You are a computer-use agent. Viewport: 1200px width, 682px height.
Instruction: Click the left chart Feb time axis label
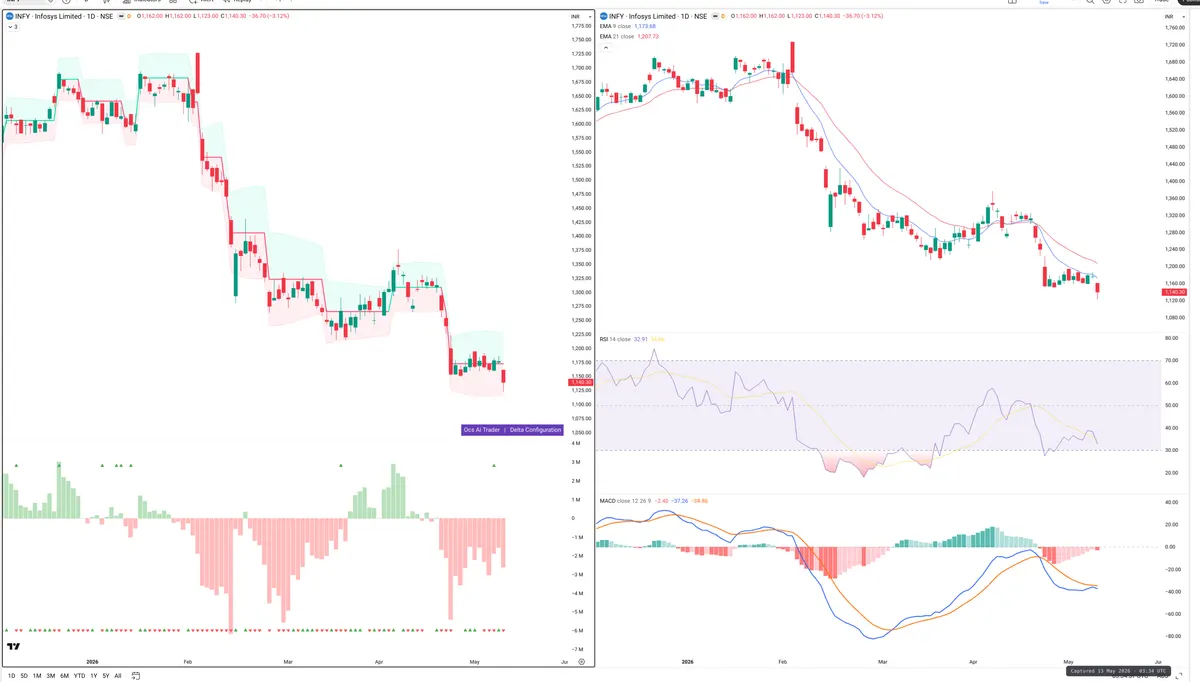[x=187, y=662]
